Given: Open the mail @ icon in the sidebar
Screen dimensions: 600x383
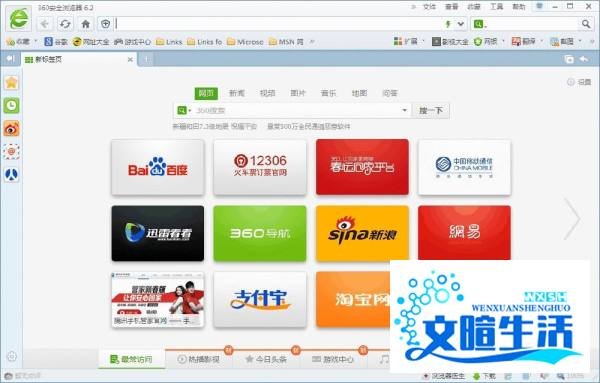Looking at the screenshot, I should coord(11,152).
